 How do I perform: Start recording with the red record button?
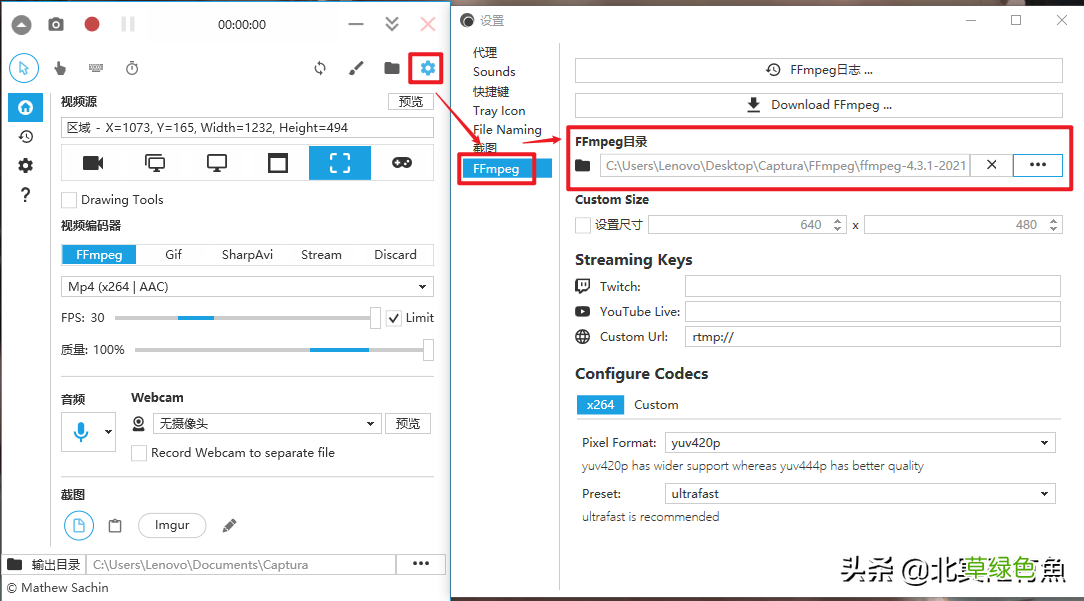[x=92, y=25]
